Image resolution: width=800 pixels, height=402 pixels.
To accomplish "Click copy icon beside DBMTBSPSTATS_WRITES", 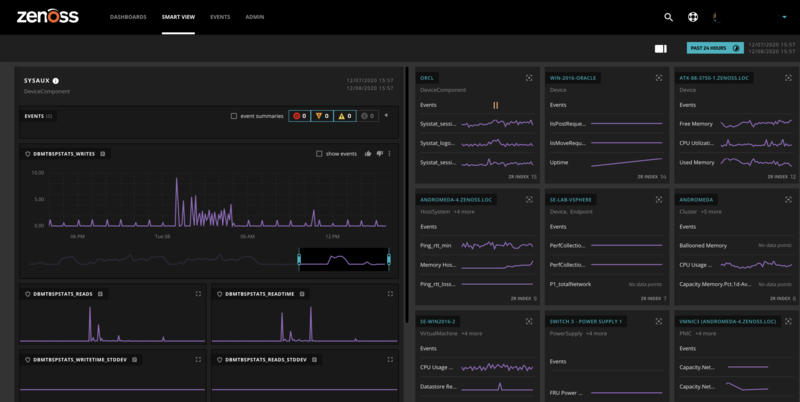I will click(x=103, y=154).
